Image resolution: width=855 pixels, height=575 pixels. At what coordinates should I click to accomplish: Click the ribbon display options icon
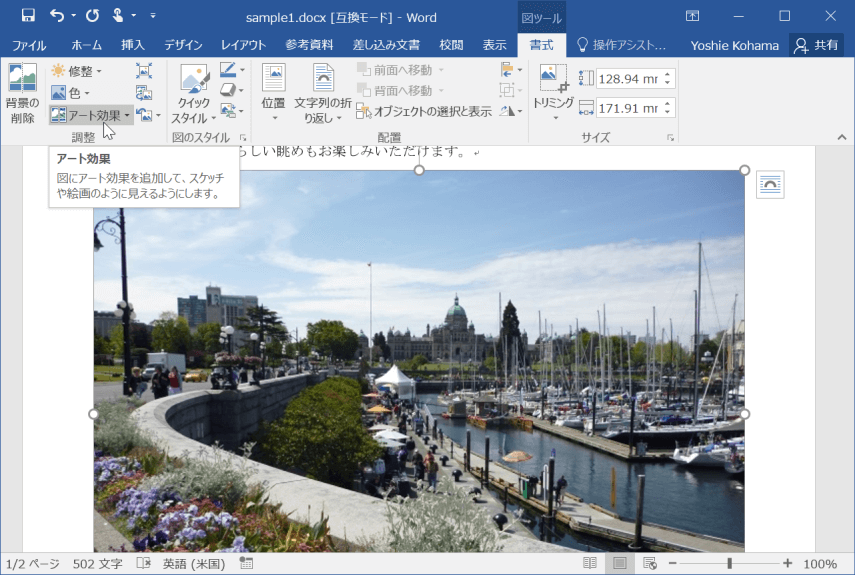[692, 16]
